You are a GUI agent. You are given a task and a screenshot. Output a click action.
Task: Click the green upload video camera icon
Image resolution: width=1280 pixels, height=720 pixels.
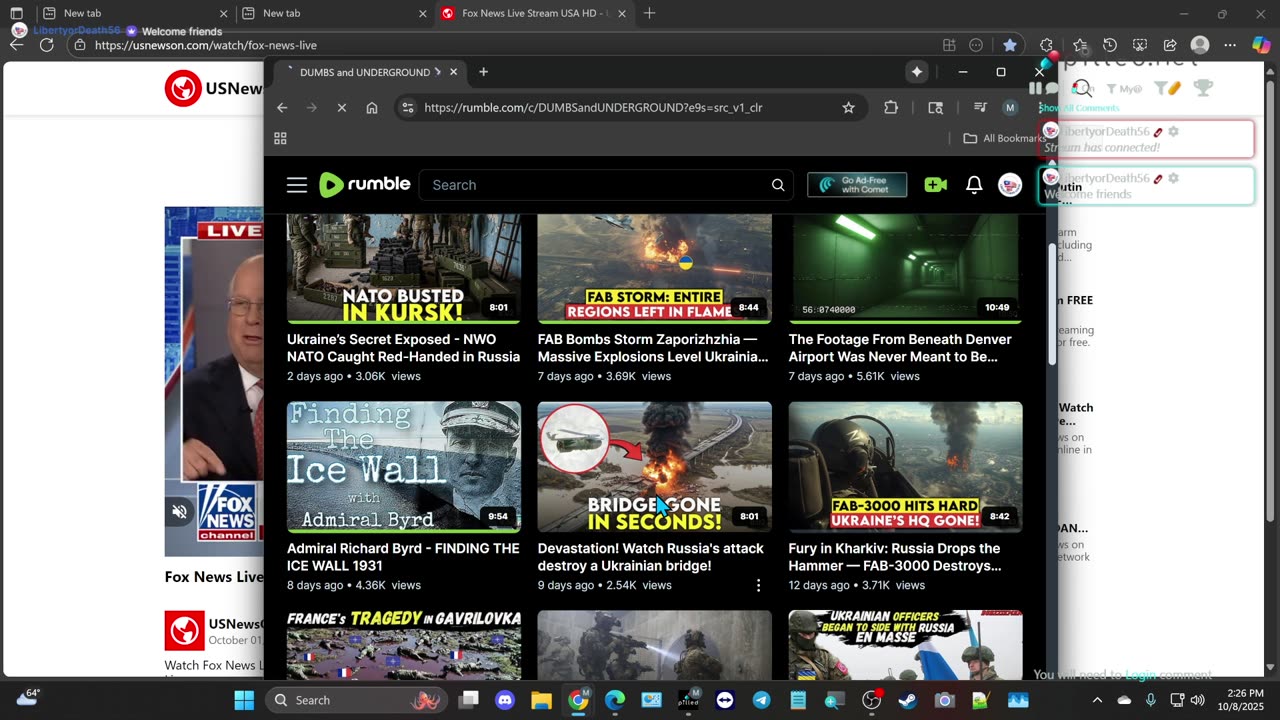click(935, 185)
